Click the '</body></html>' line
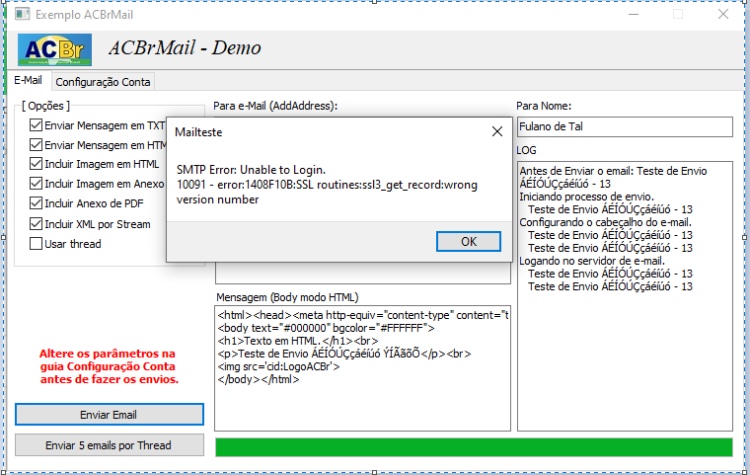Viewport: 750px width, 475px height. (x=258, y=380)
